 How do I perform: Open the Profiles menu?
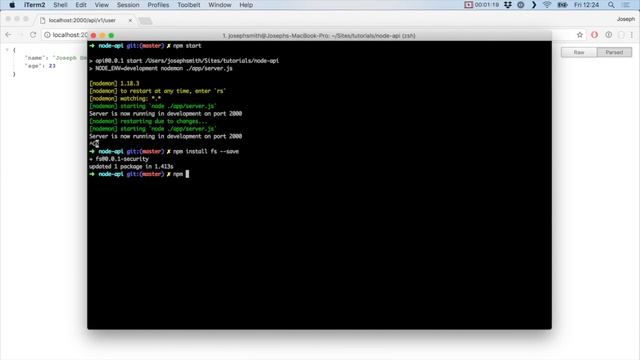pyautogui.click(x=158, y=5)
